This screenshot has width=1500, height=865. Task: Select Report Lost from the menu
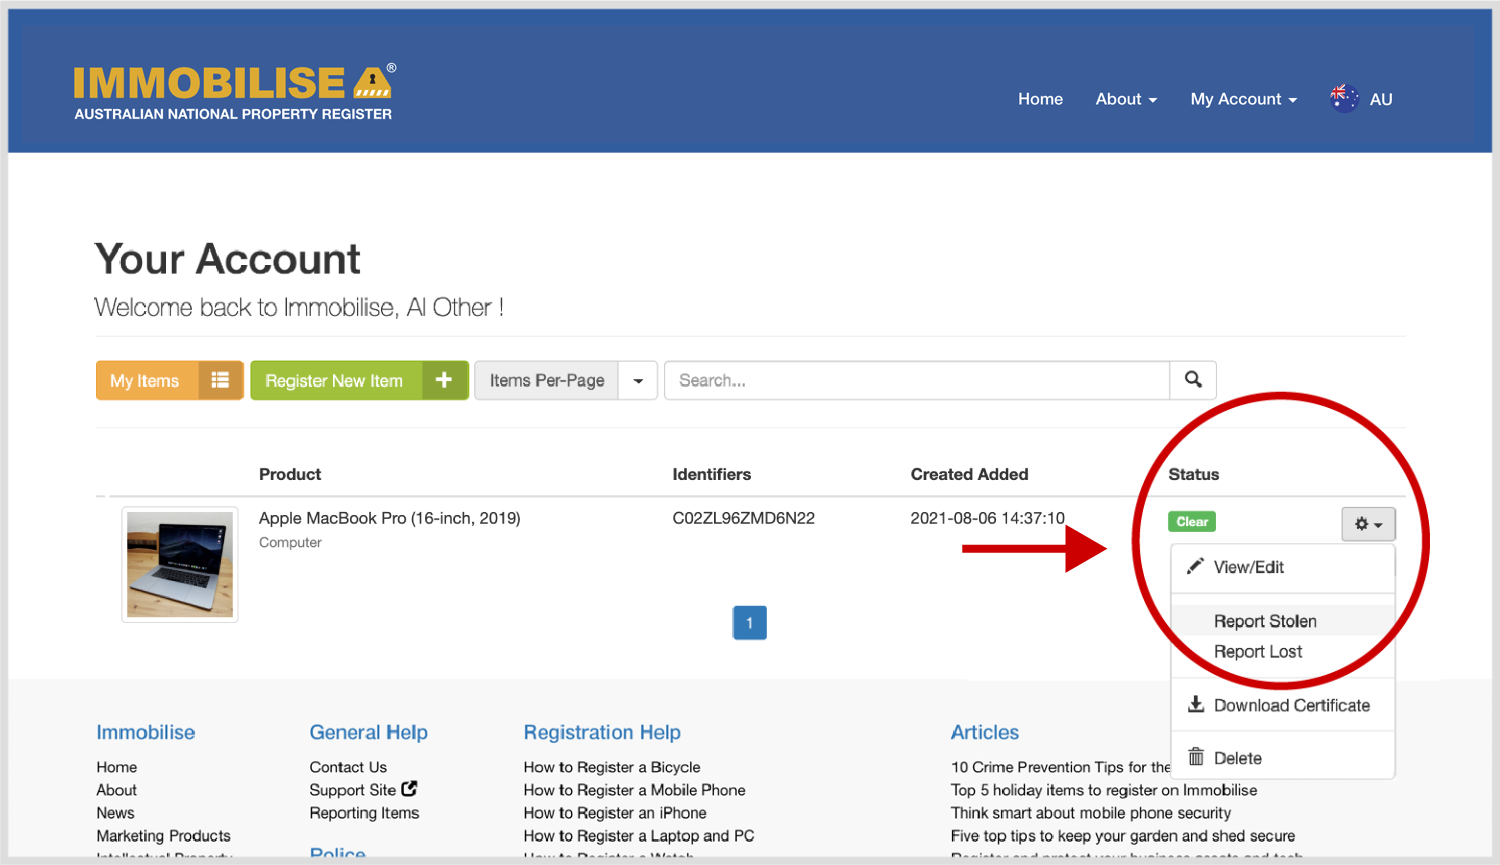(1257, 652)
